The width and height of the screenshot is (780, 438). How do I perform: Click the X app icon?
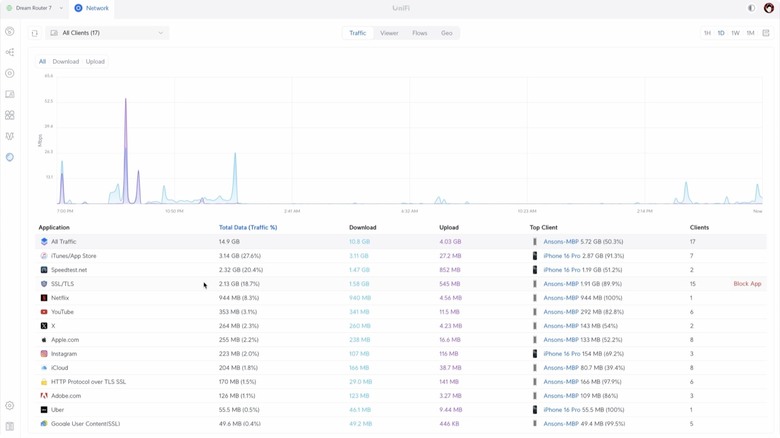[44, 326]
